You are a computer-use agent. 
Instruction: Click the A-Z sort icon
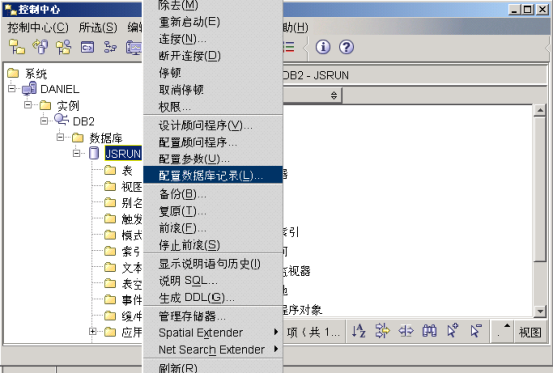point(359,331)
